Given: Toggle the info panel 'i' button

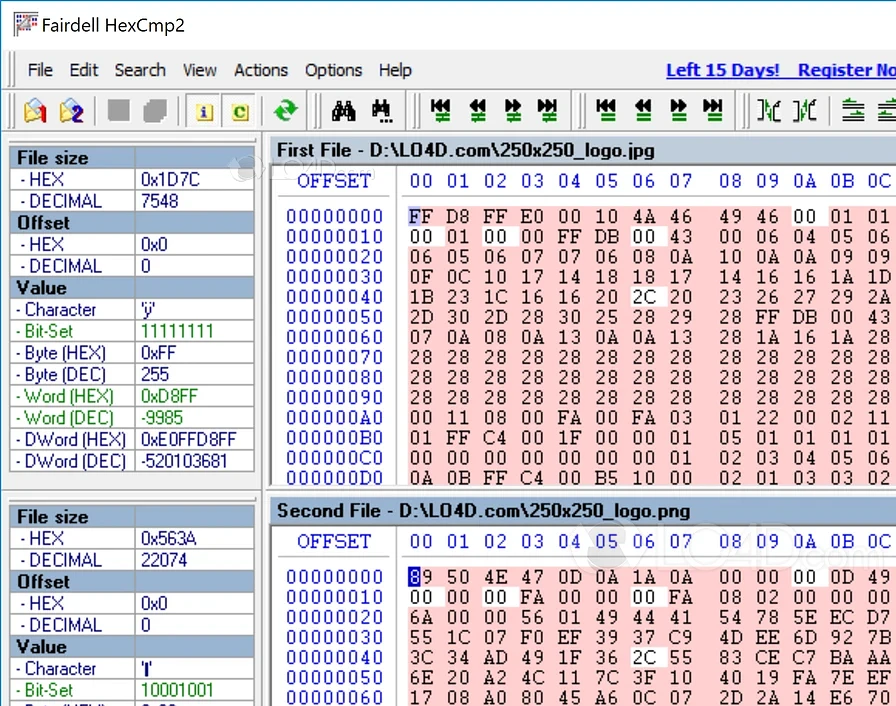Looking at the screenshot, I should [204, 112].
